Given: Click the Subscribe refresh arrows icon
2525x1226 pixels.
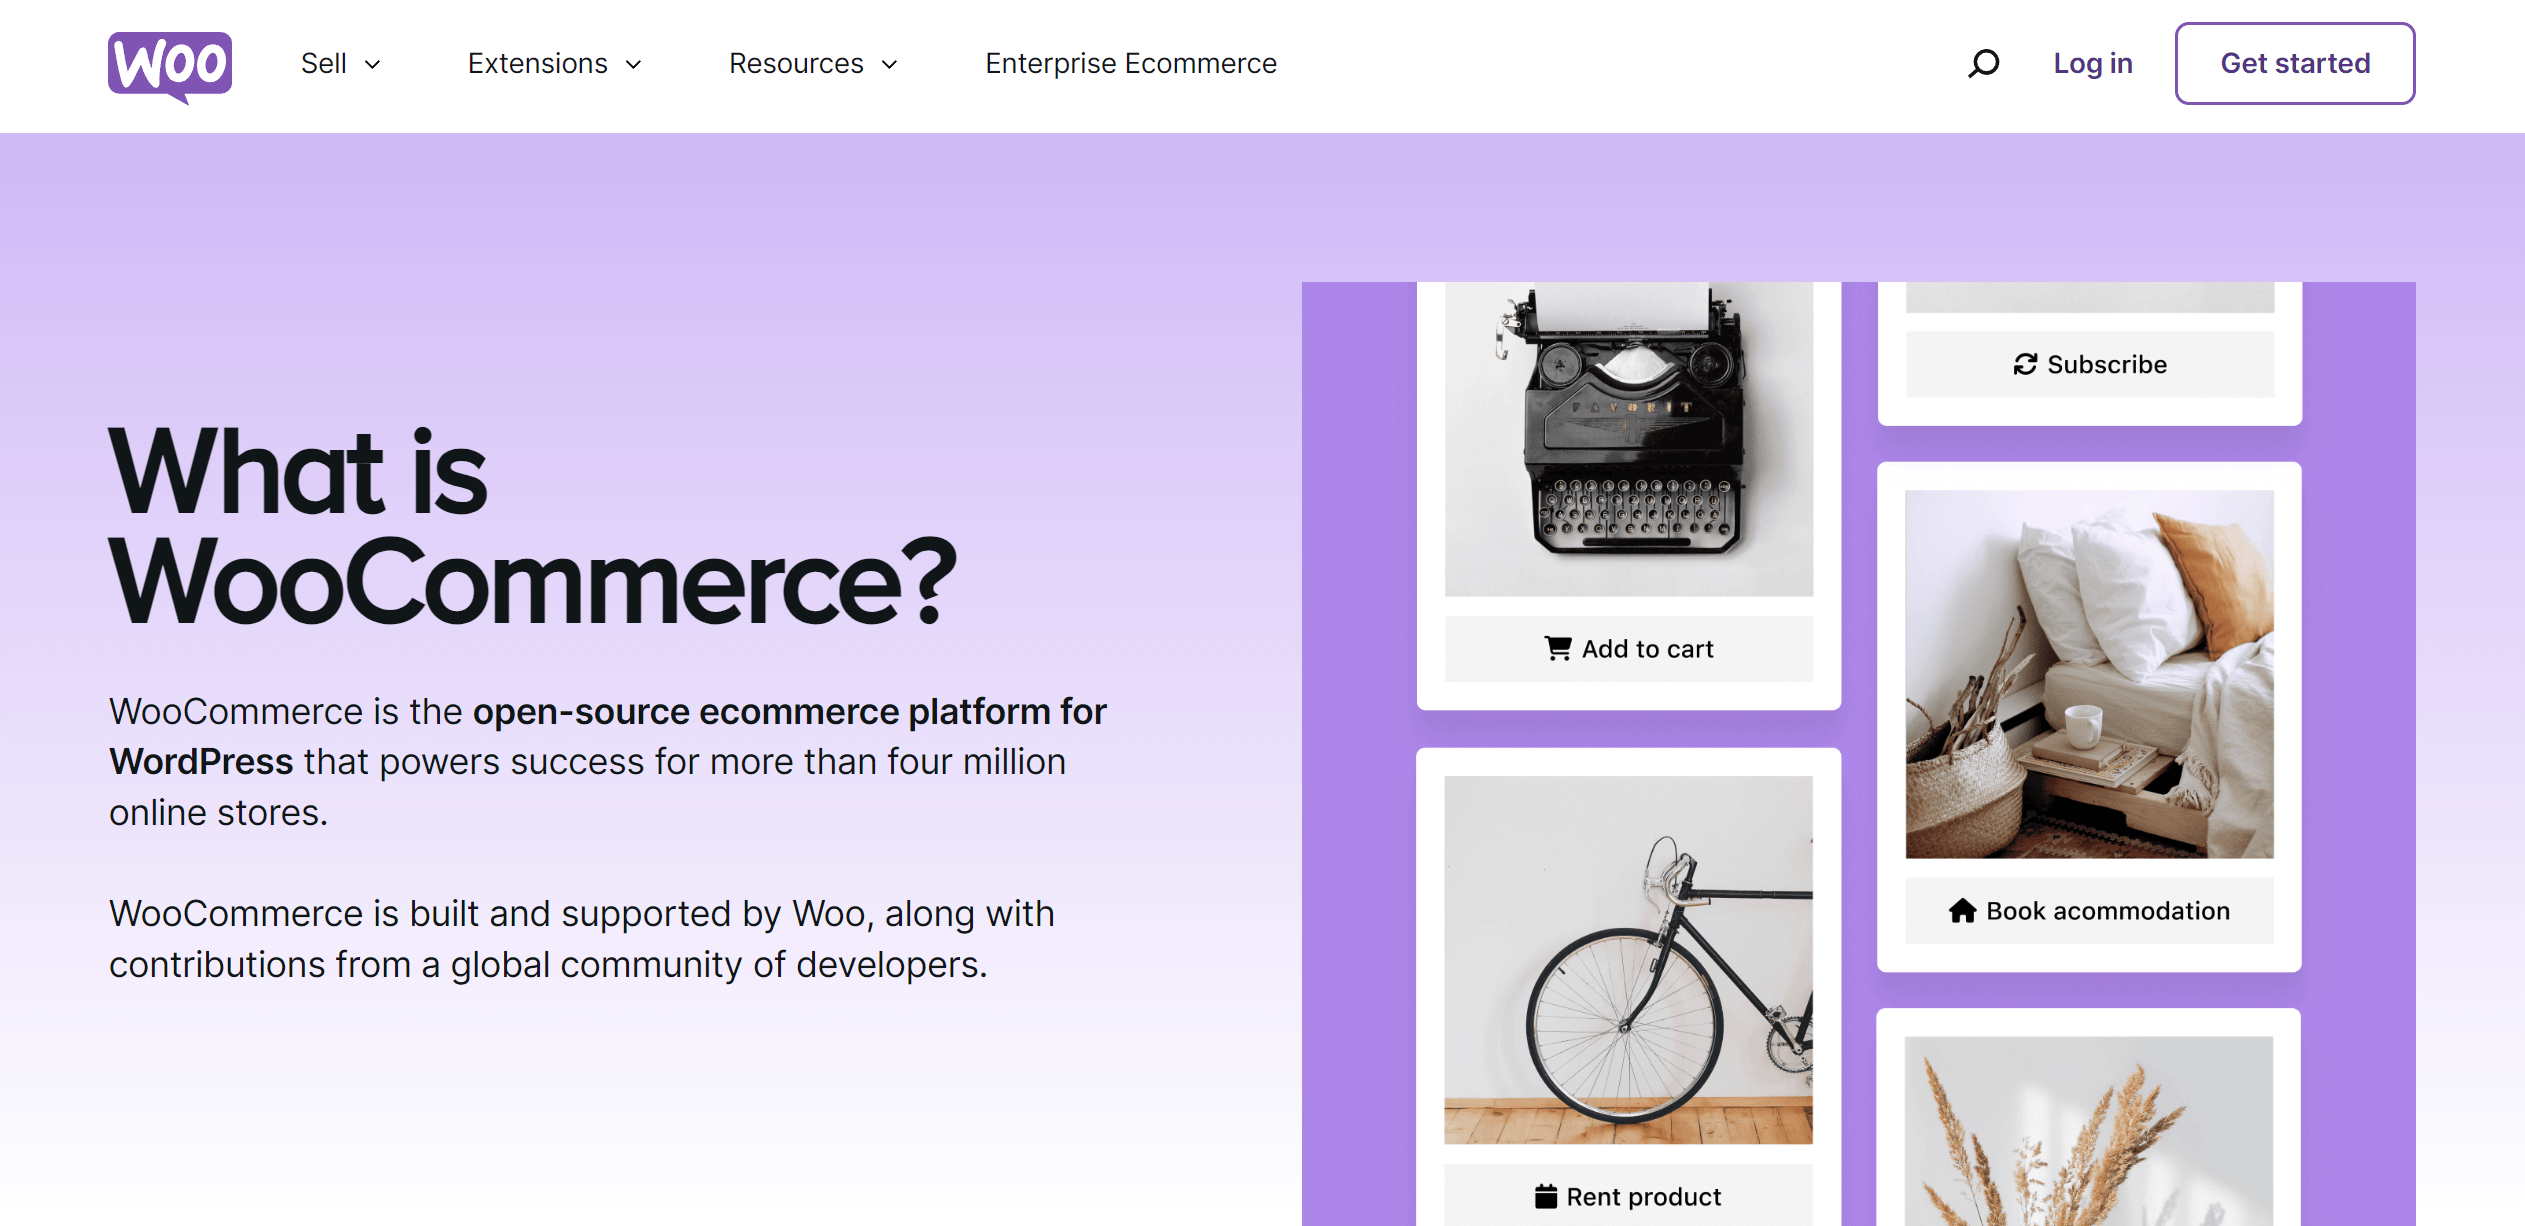Looking at the screenshot, I should coord(2025,365).
